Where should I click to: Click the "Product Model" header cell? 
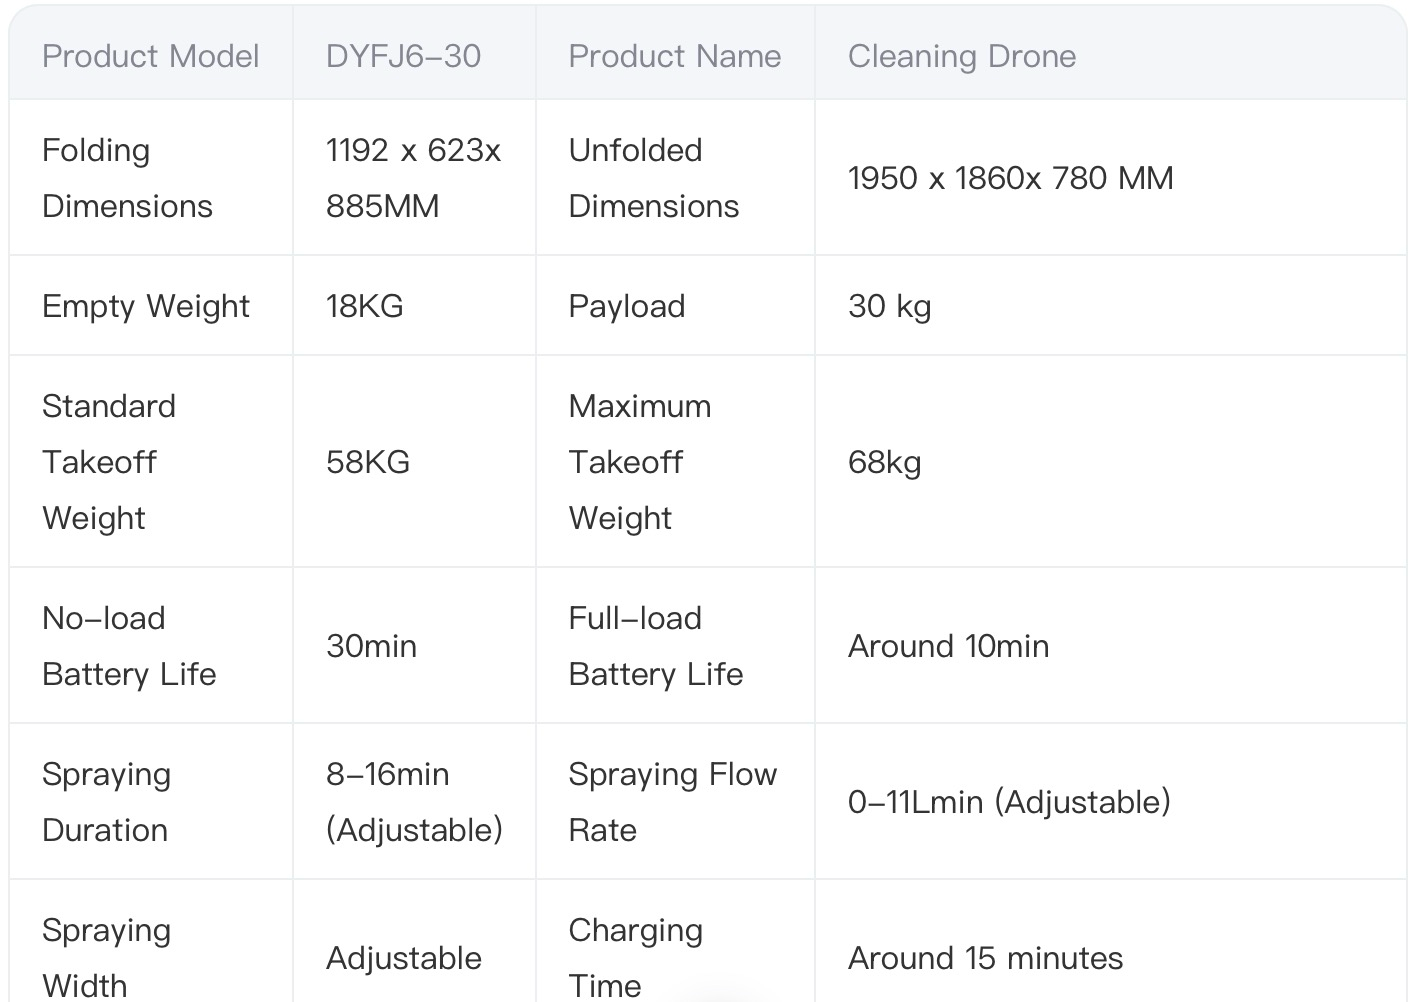click(150, 56)
